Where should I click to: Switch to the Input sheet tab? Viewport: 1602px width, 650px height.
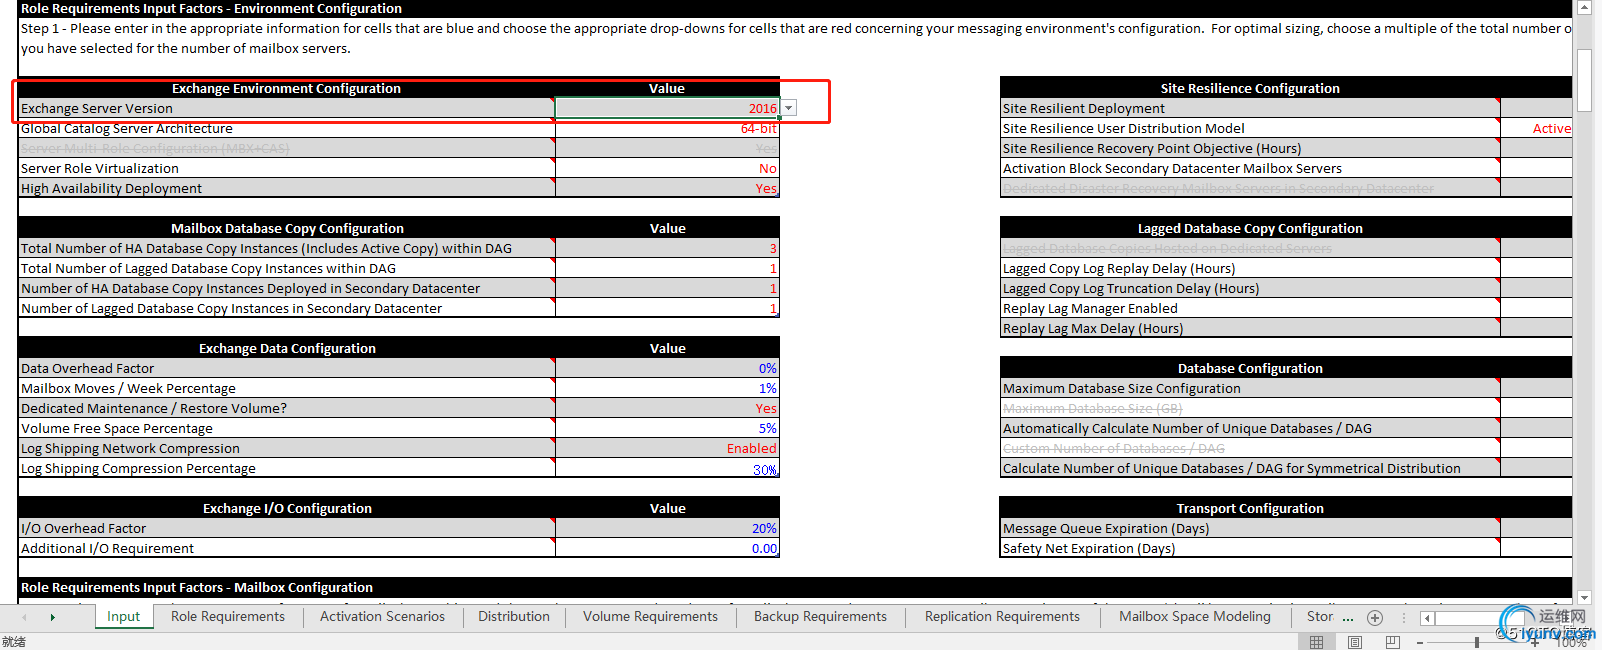click(124, 617)
